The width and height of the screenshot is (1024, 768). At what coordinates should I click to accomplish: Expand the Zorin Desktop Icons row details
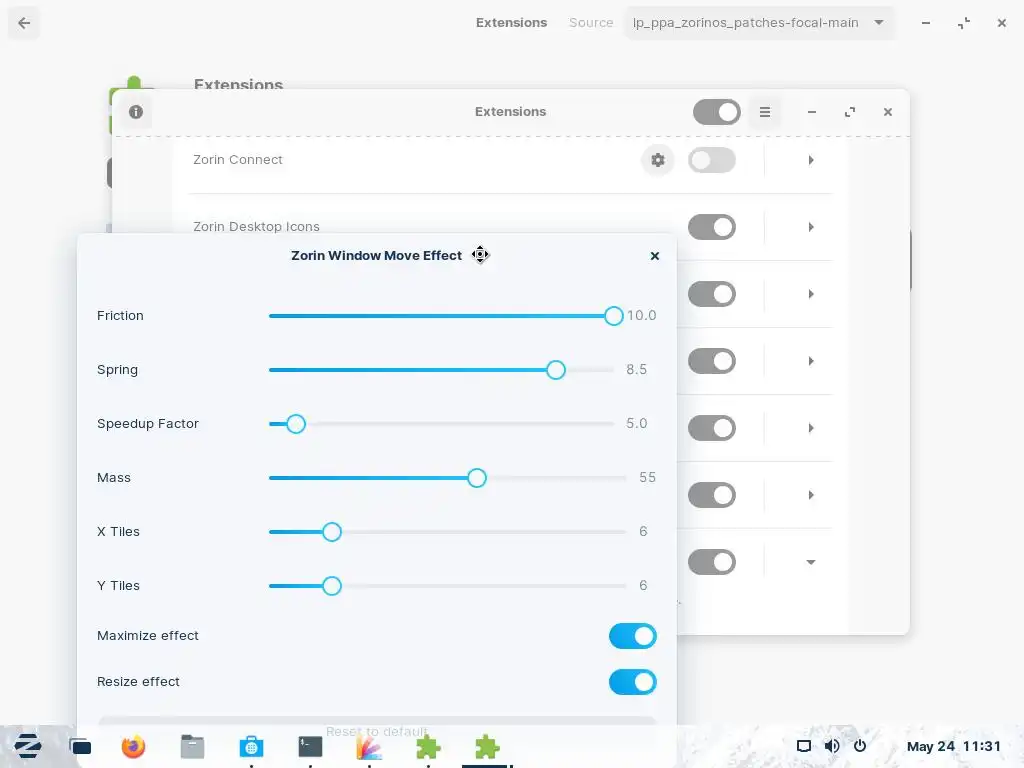coord(810,227)
